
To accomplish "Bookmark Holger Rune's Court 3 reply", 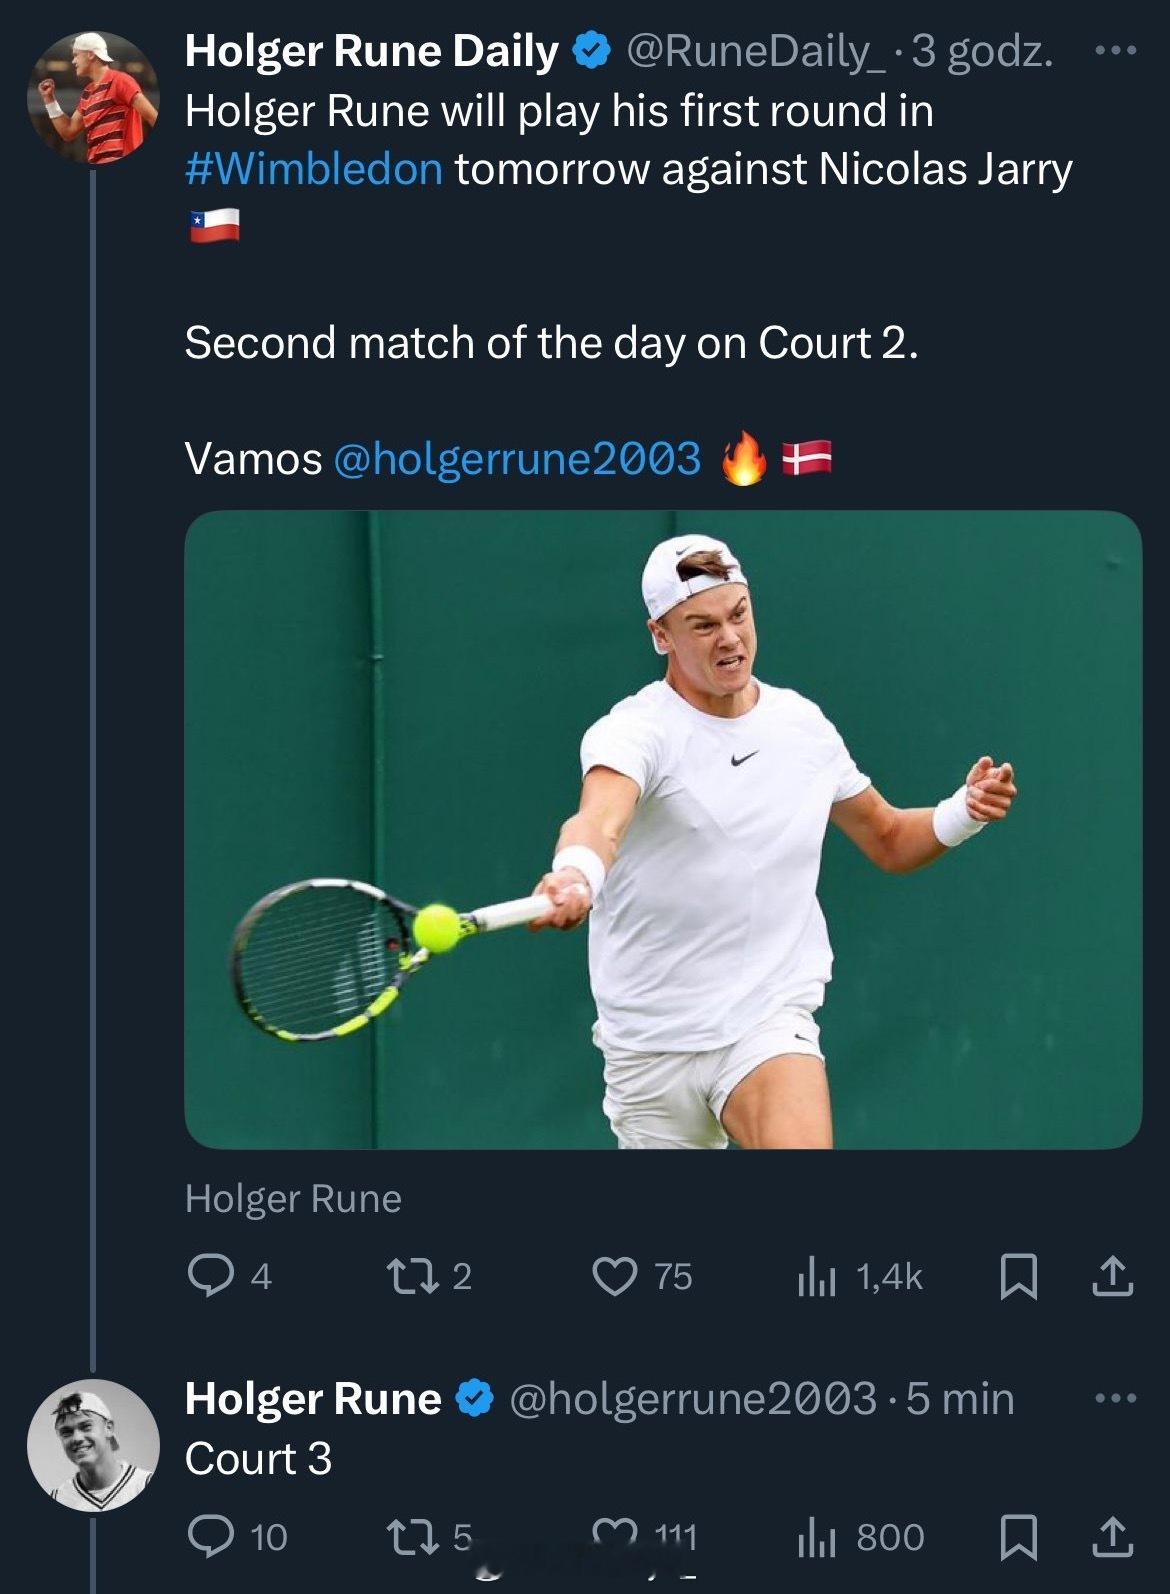I will pyautogui.click(x=1018, y=1538).
